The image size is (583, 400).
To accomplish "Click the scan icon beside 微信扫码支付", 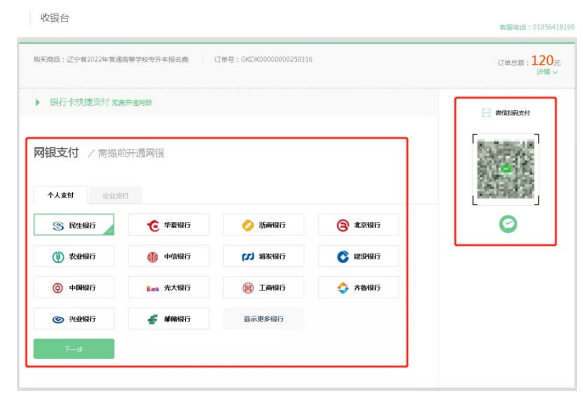I will [x=486, y=113].
